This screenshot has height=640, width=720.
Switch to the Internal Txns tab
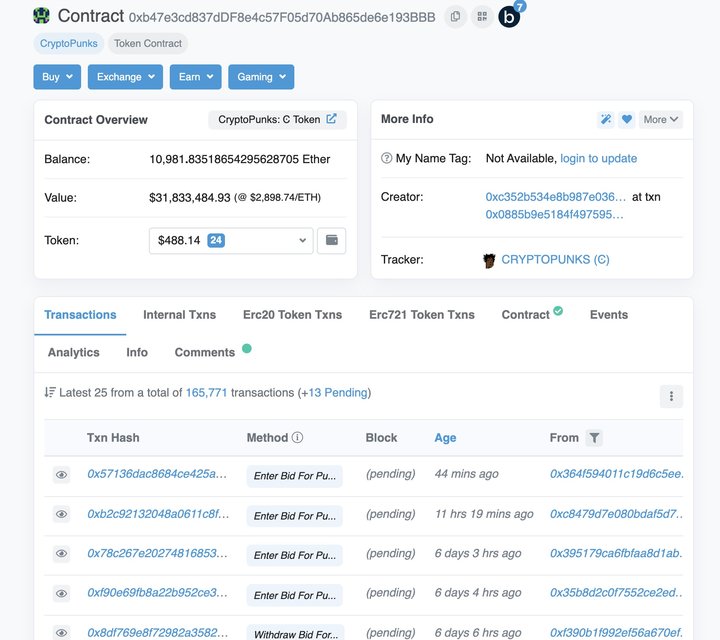pos(179,315)
